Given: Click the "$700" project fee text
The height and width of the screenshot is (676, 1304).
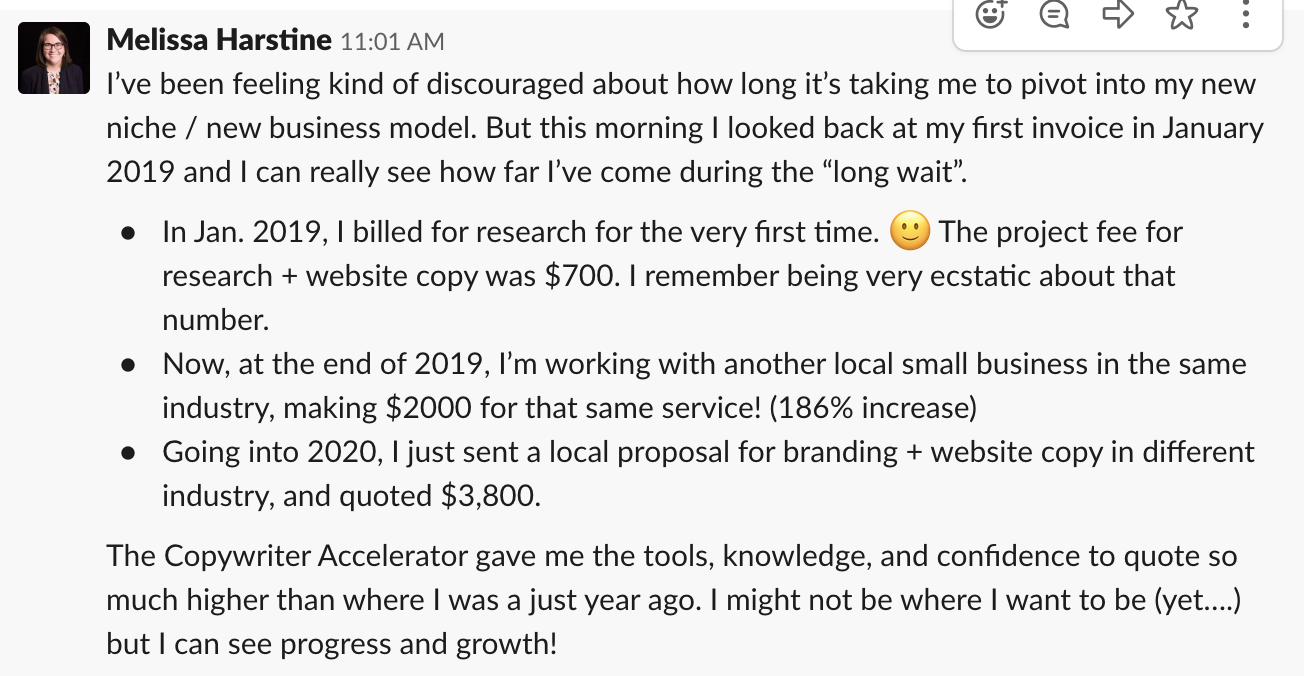Looking at the screenshot, I should point(579,276).
